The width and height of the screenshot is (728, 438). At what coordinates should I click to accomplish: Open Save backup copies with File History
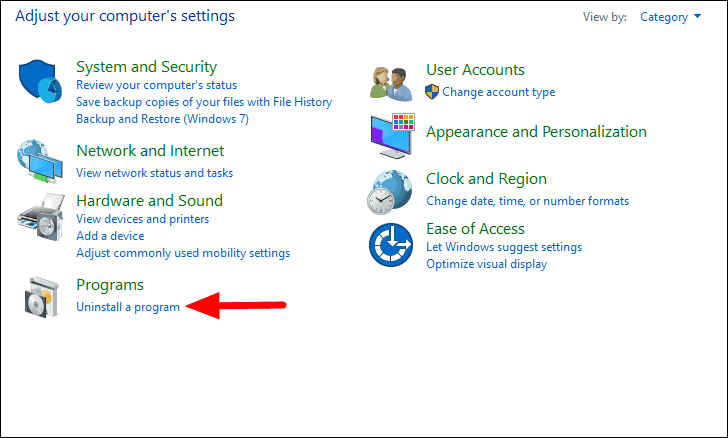point(204,102)
